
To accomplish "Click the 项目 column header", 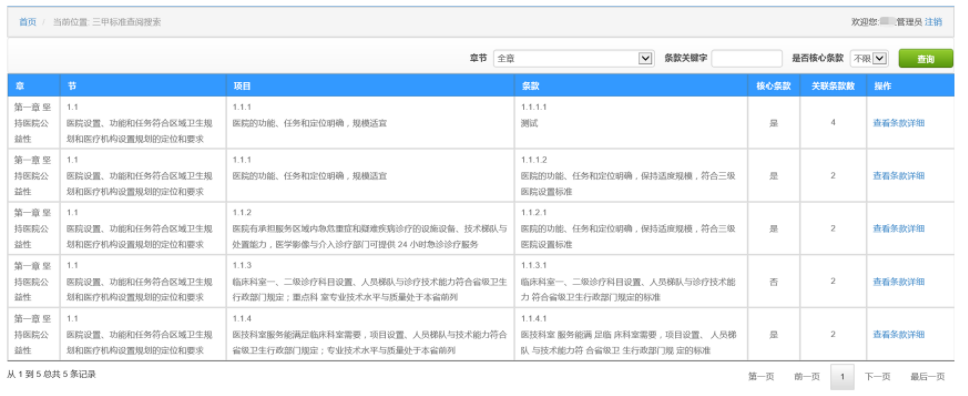I will [x=370, y=86].
